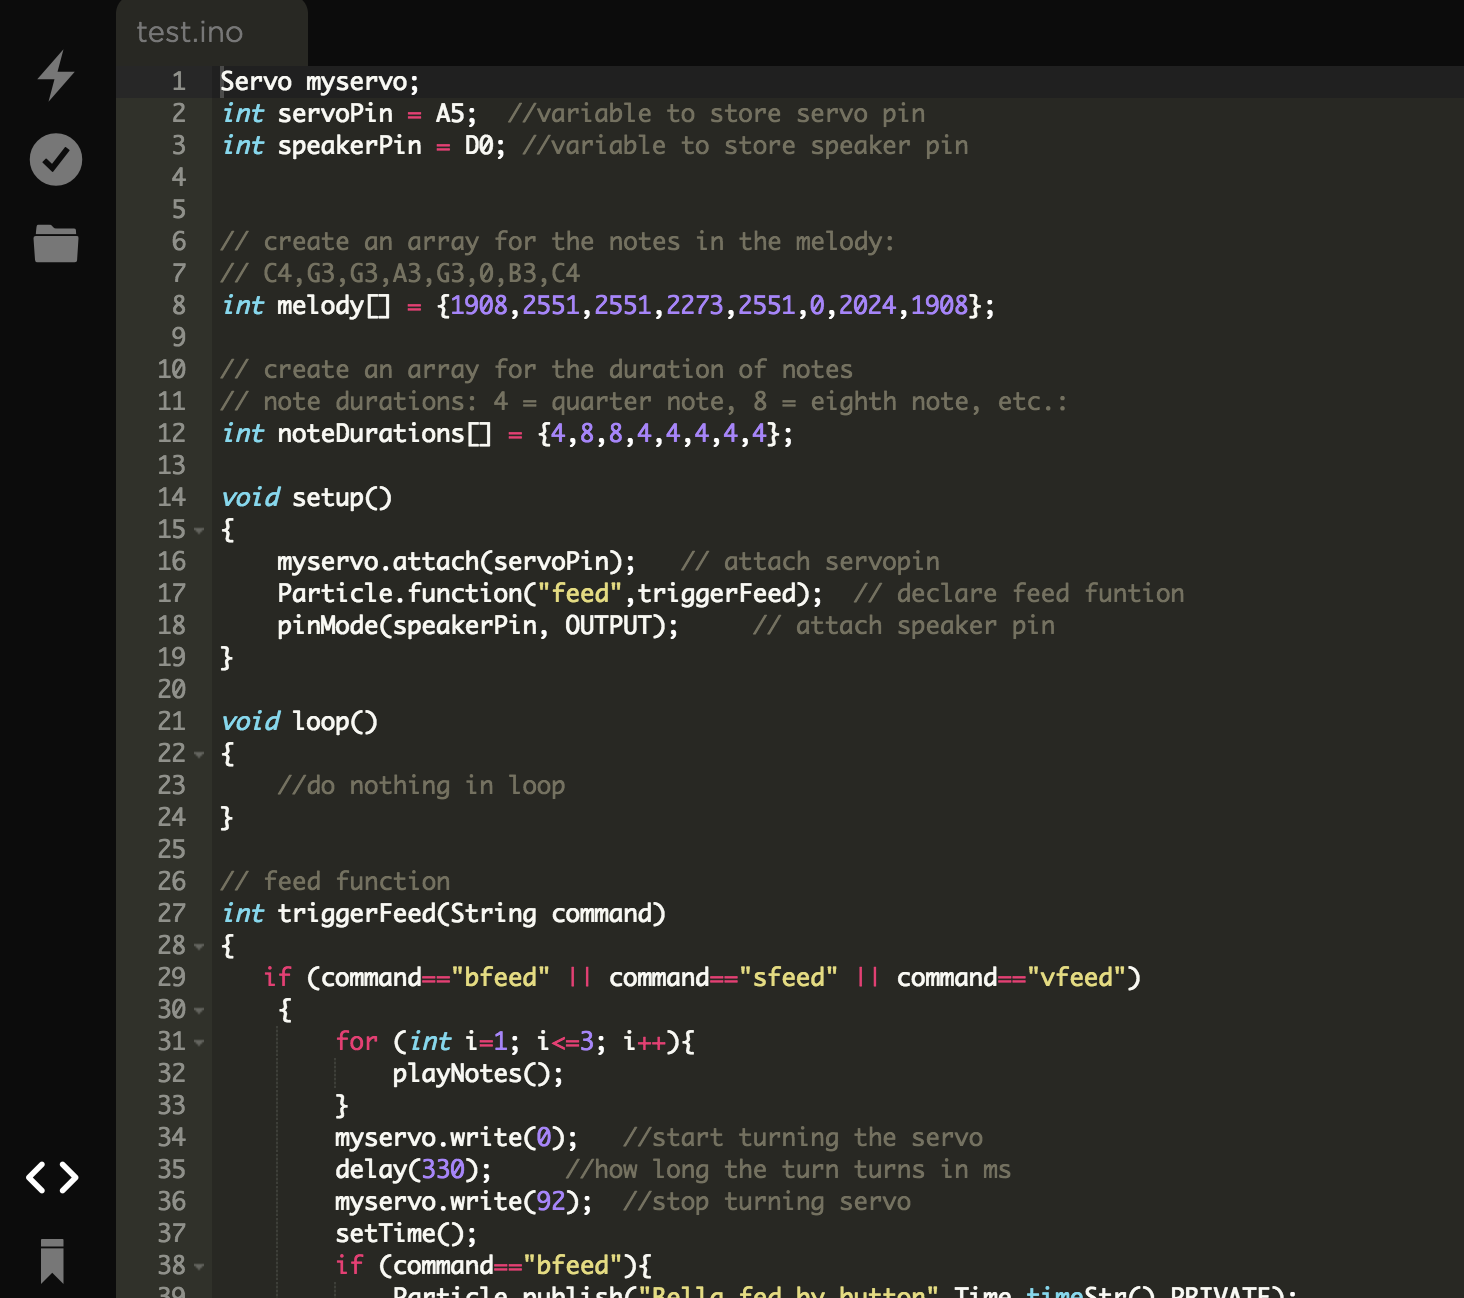
Task: Click "setup()" on line 14
Action: click(342, 497)
